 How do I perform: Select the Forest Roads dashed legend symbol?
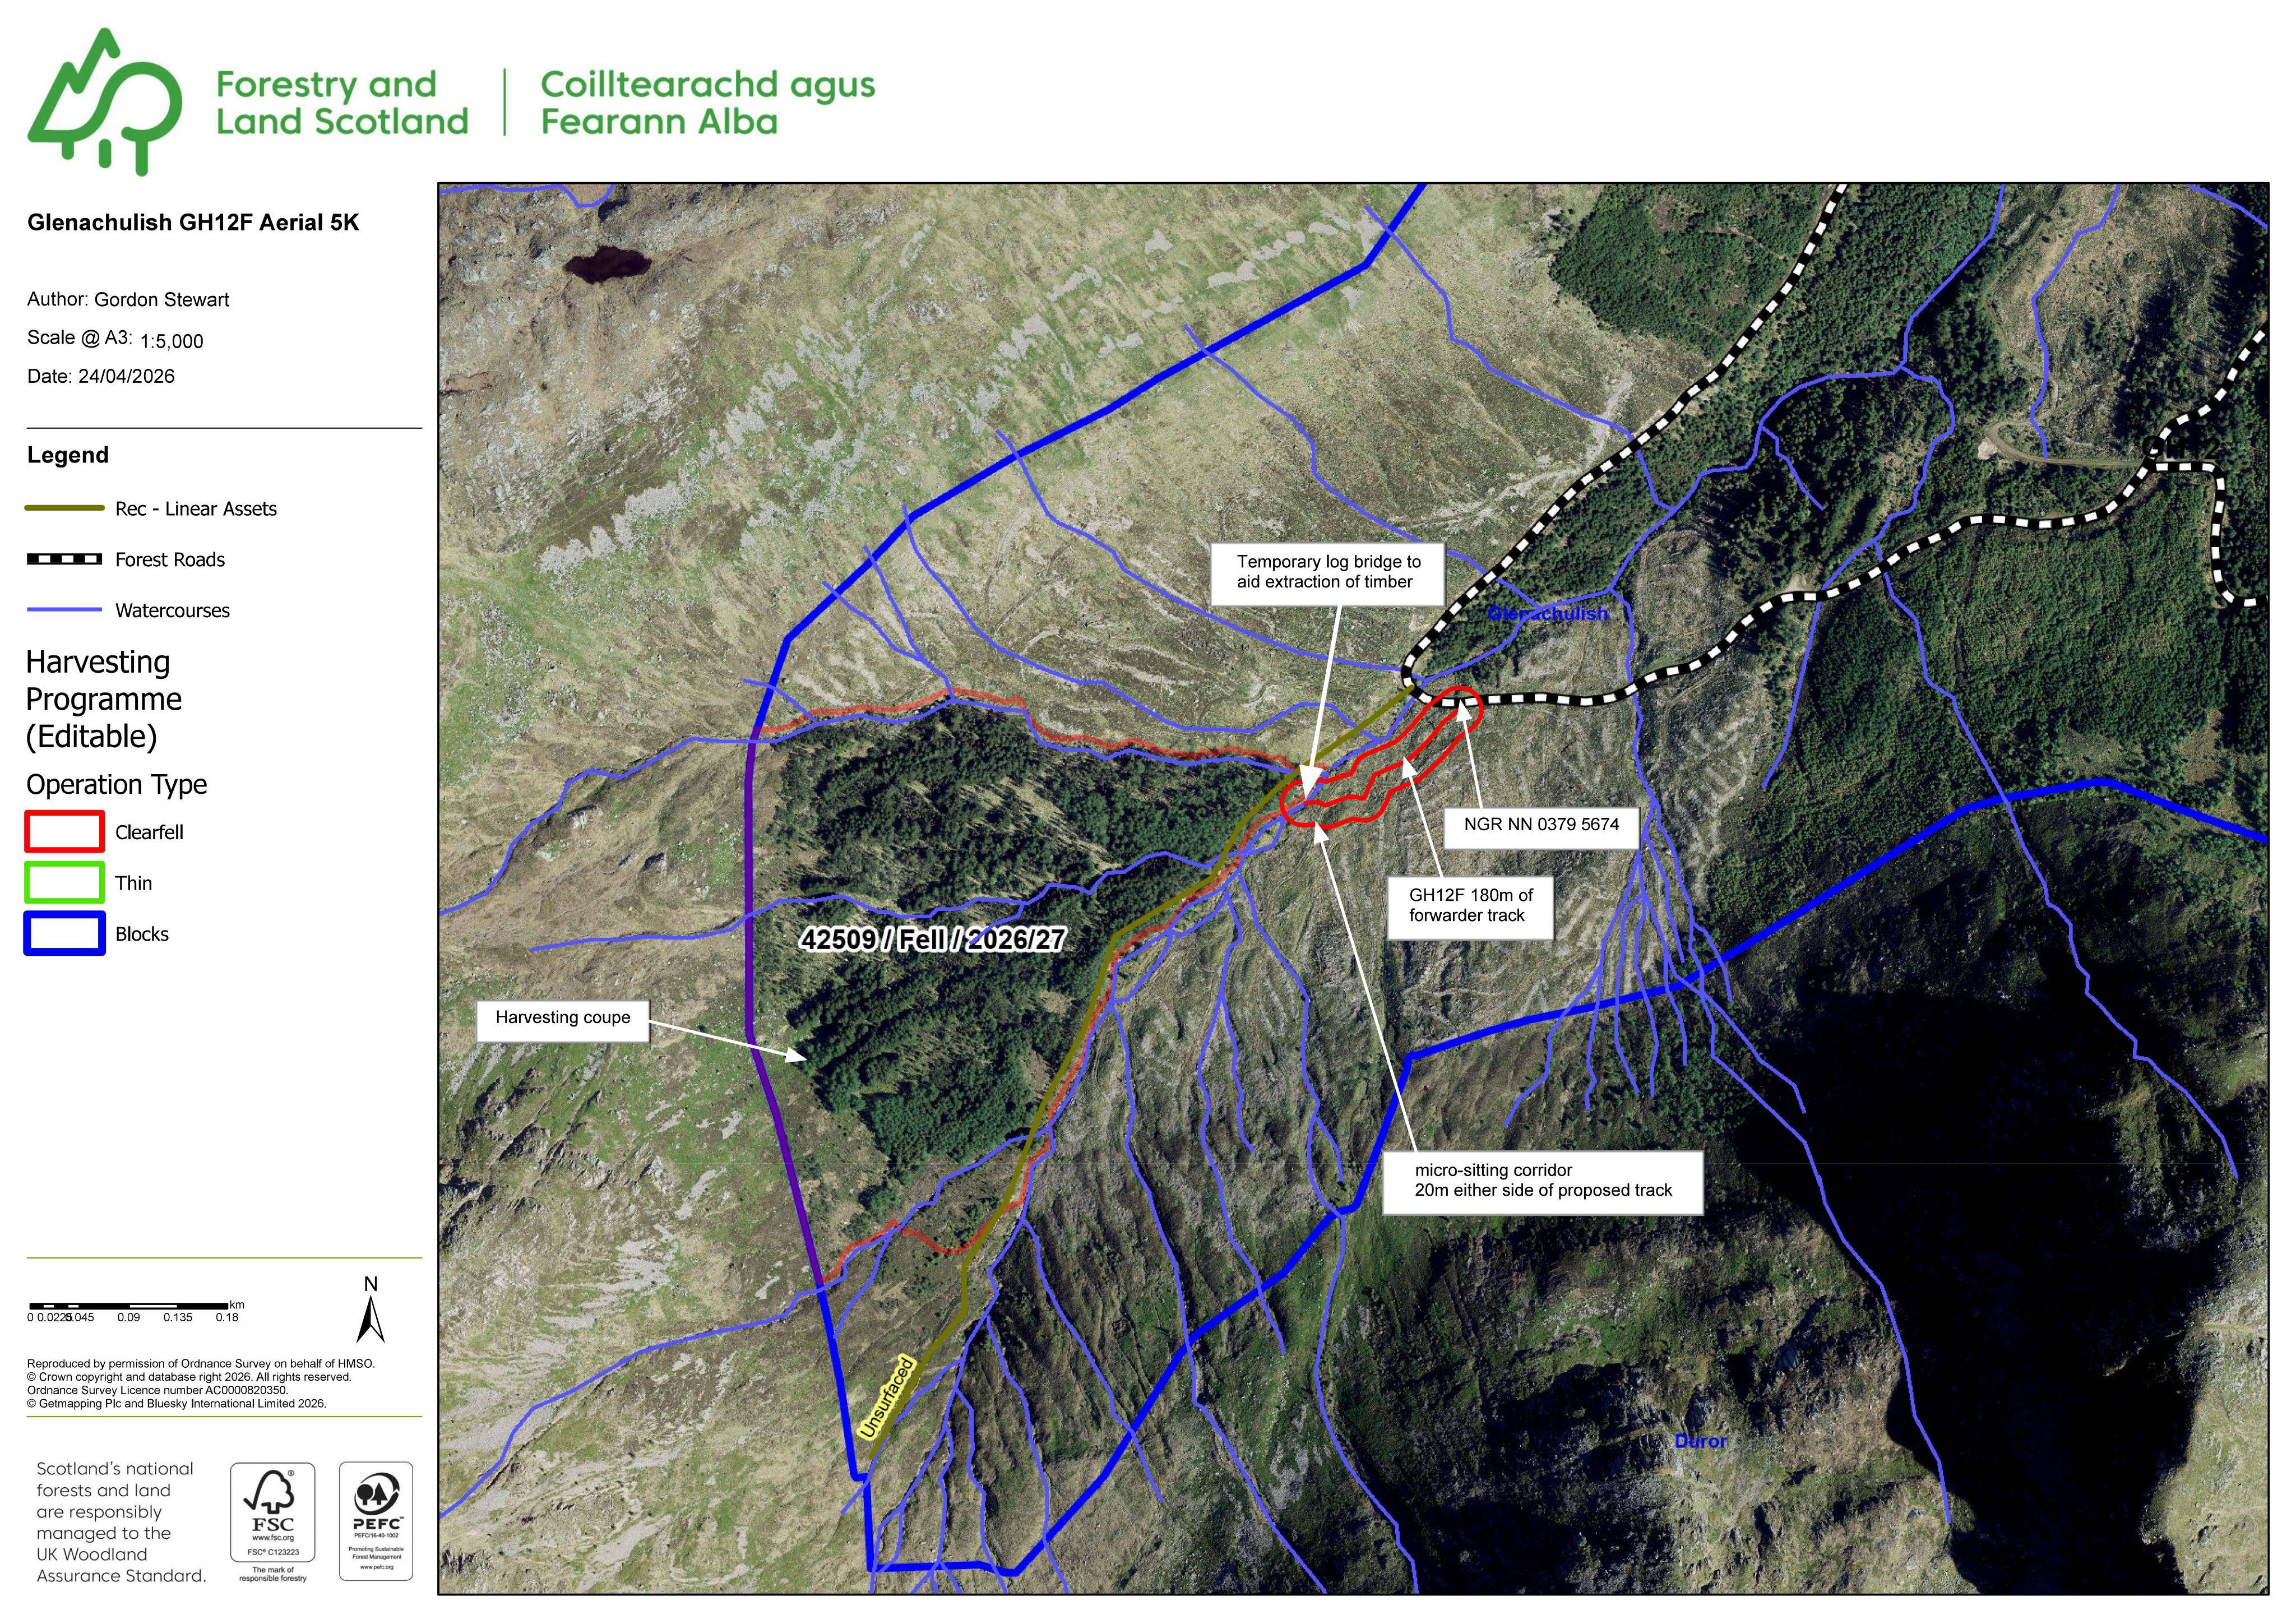point(64,559)
